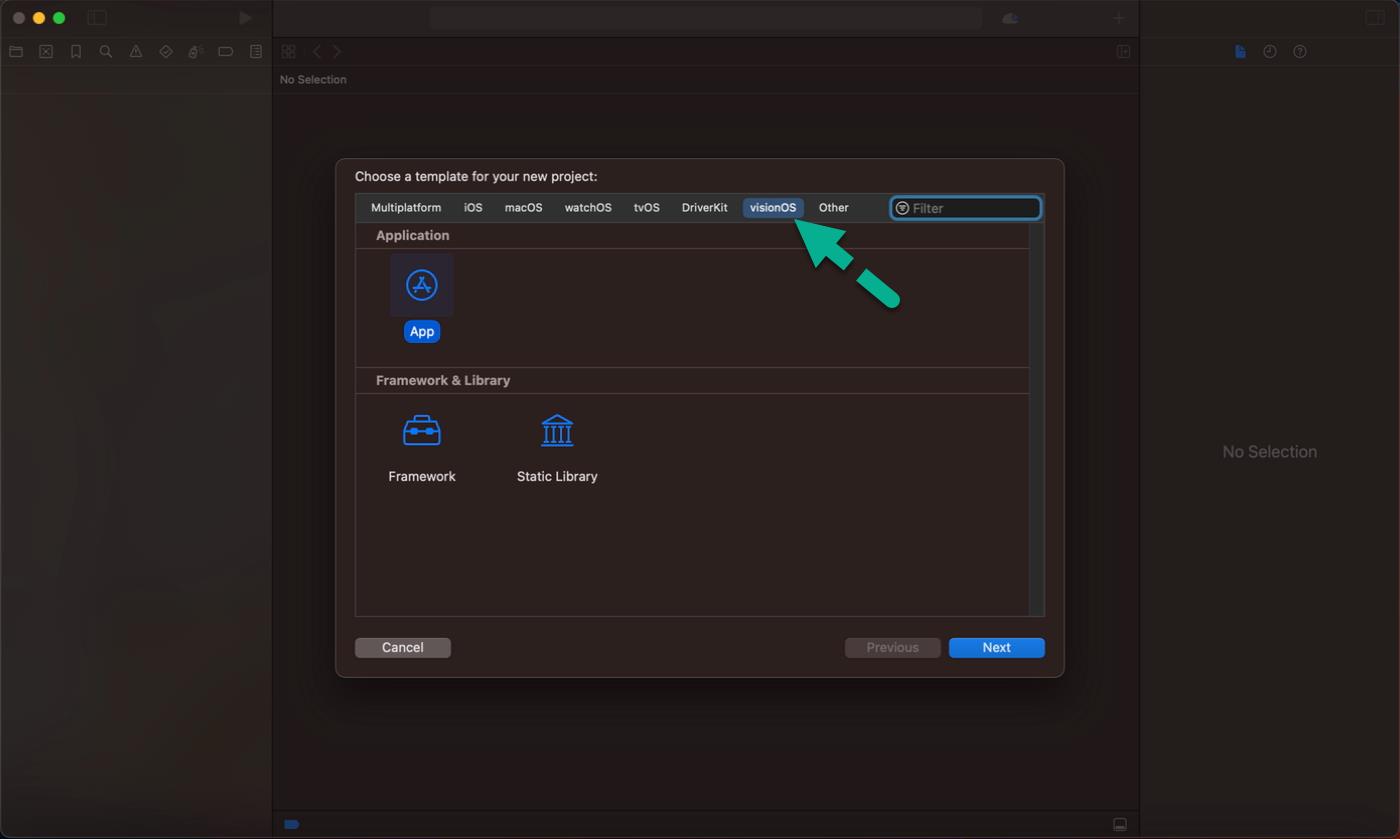Open the Bookmark navigator icon
The image size is (1400, 839).
coord(76,51)
